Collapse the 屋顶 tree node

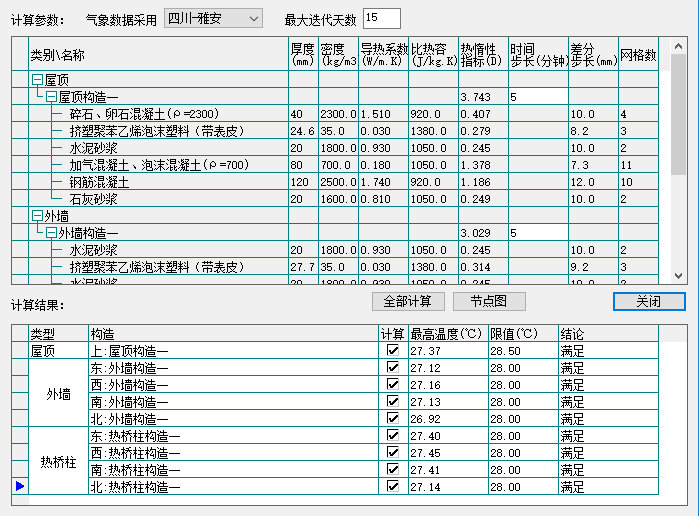pyautogui.click(x=37, y=79)
